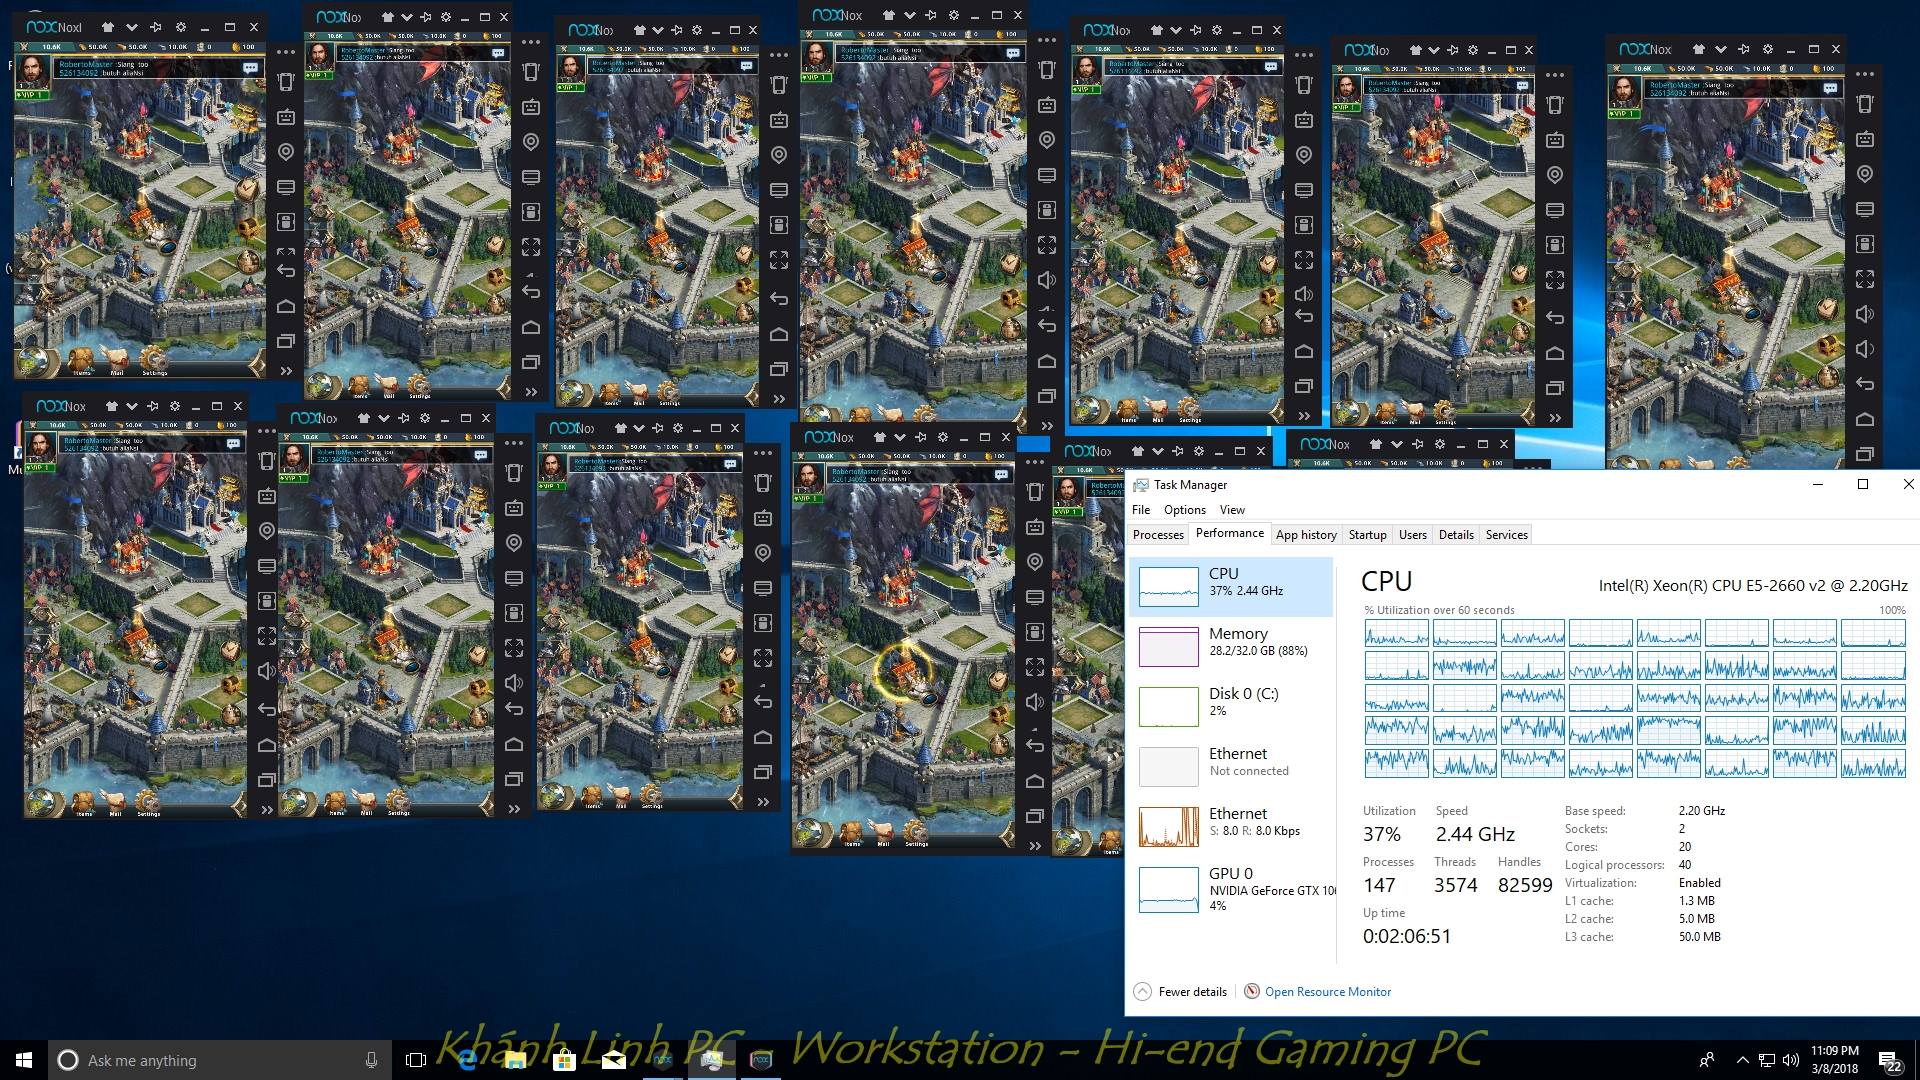Collapse Task Manager with Fewer details
1920x1080 pixels.
click(1181, 991)
